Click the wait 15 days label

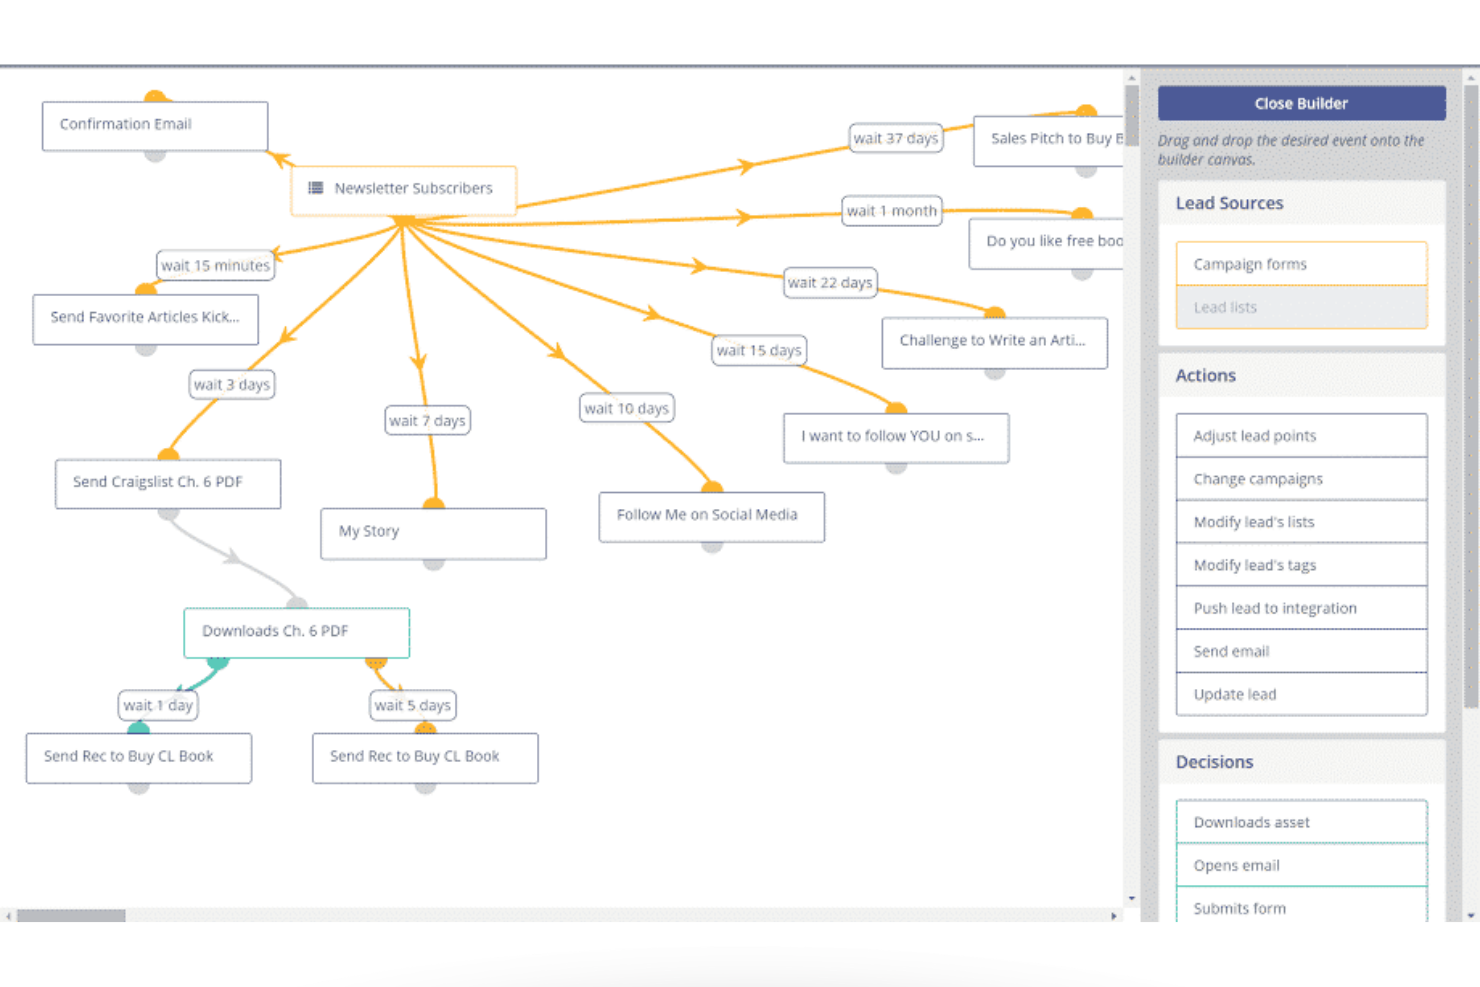[x=759, y=350]
